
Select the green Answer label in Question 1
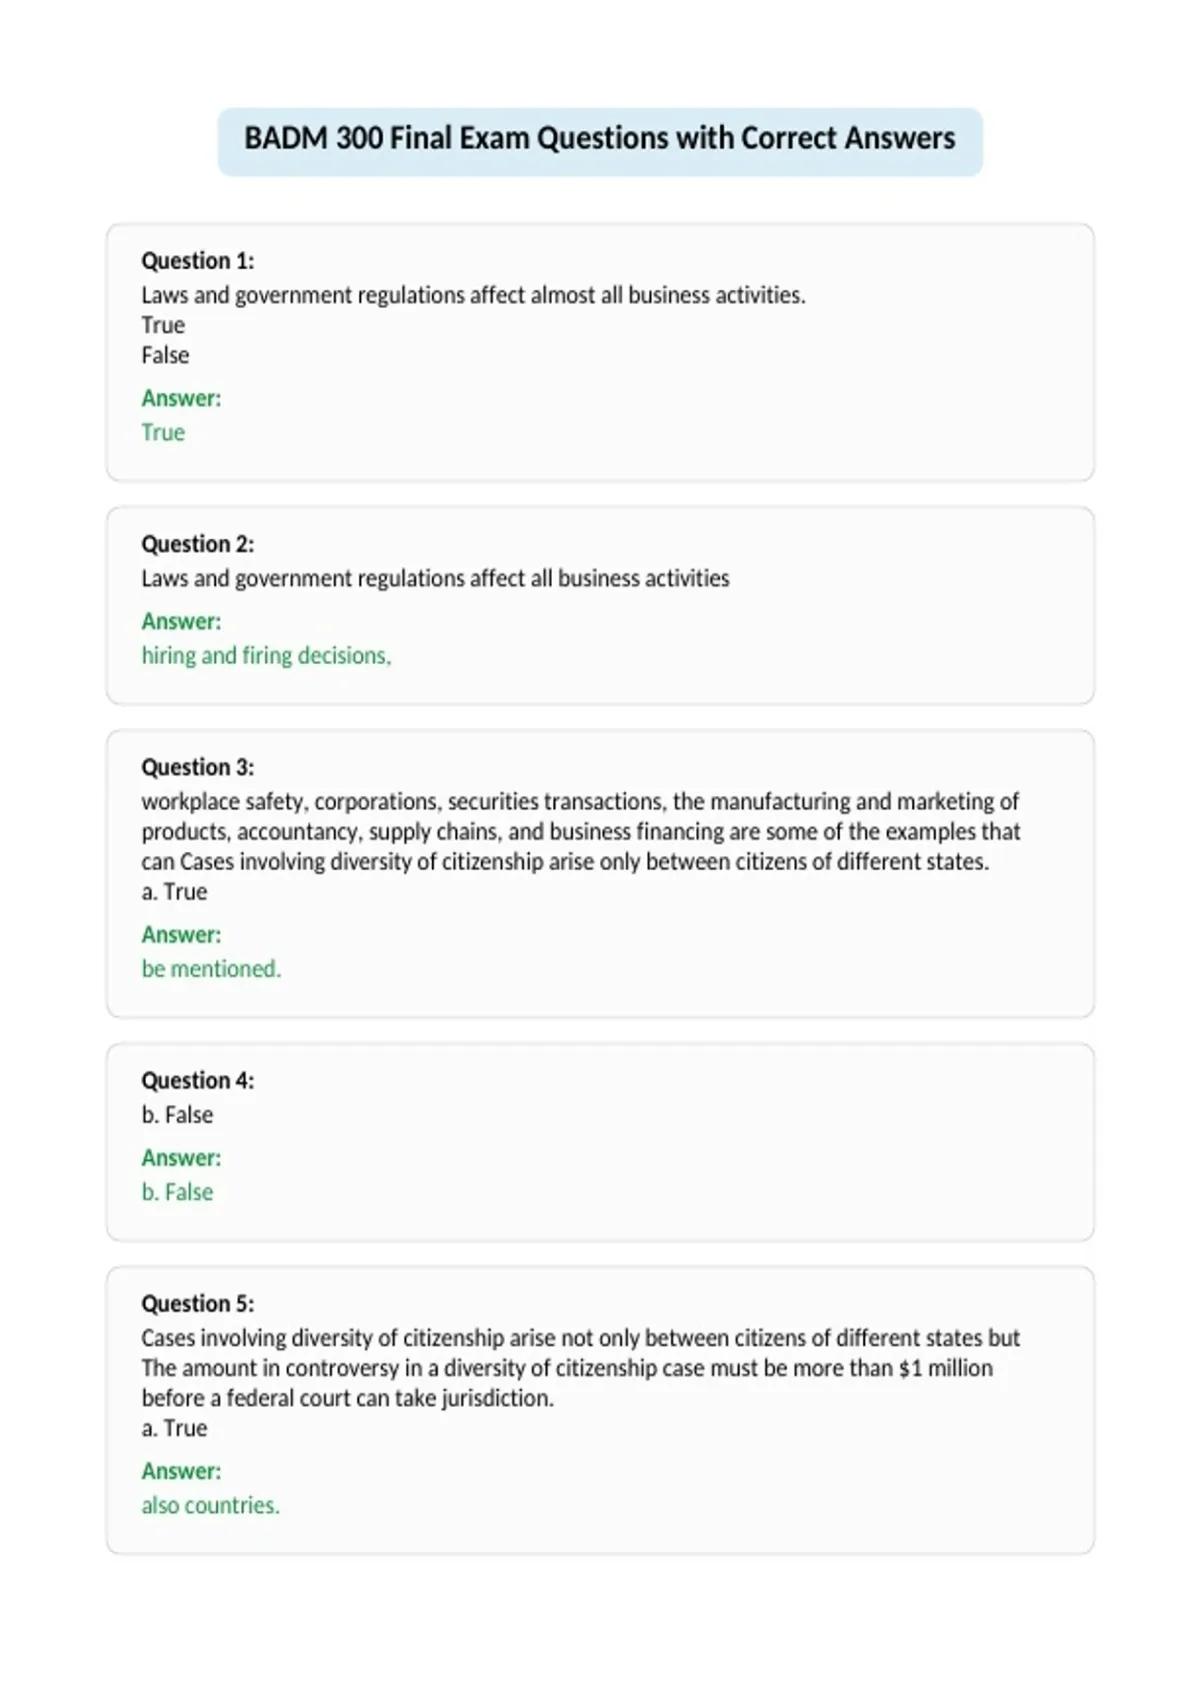coord(181,398)
